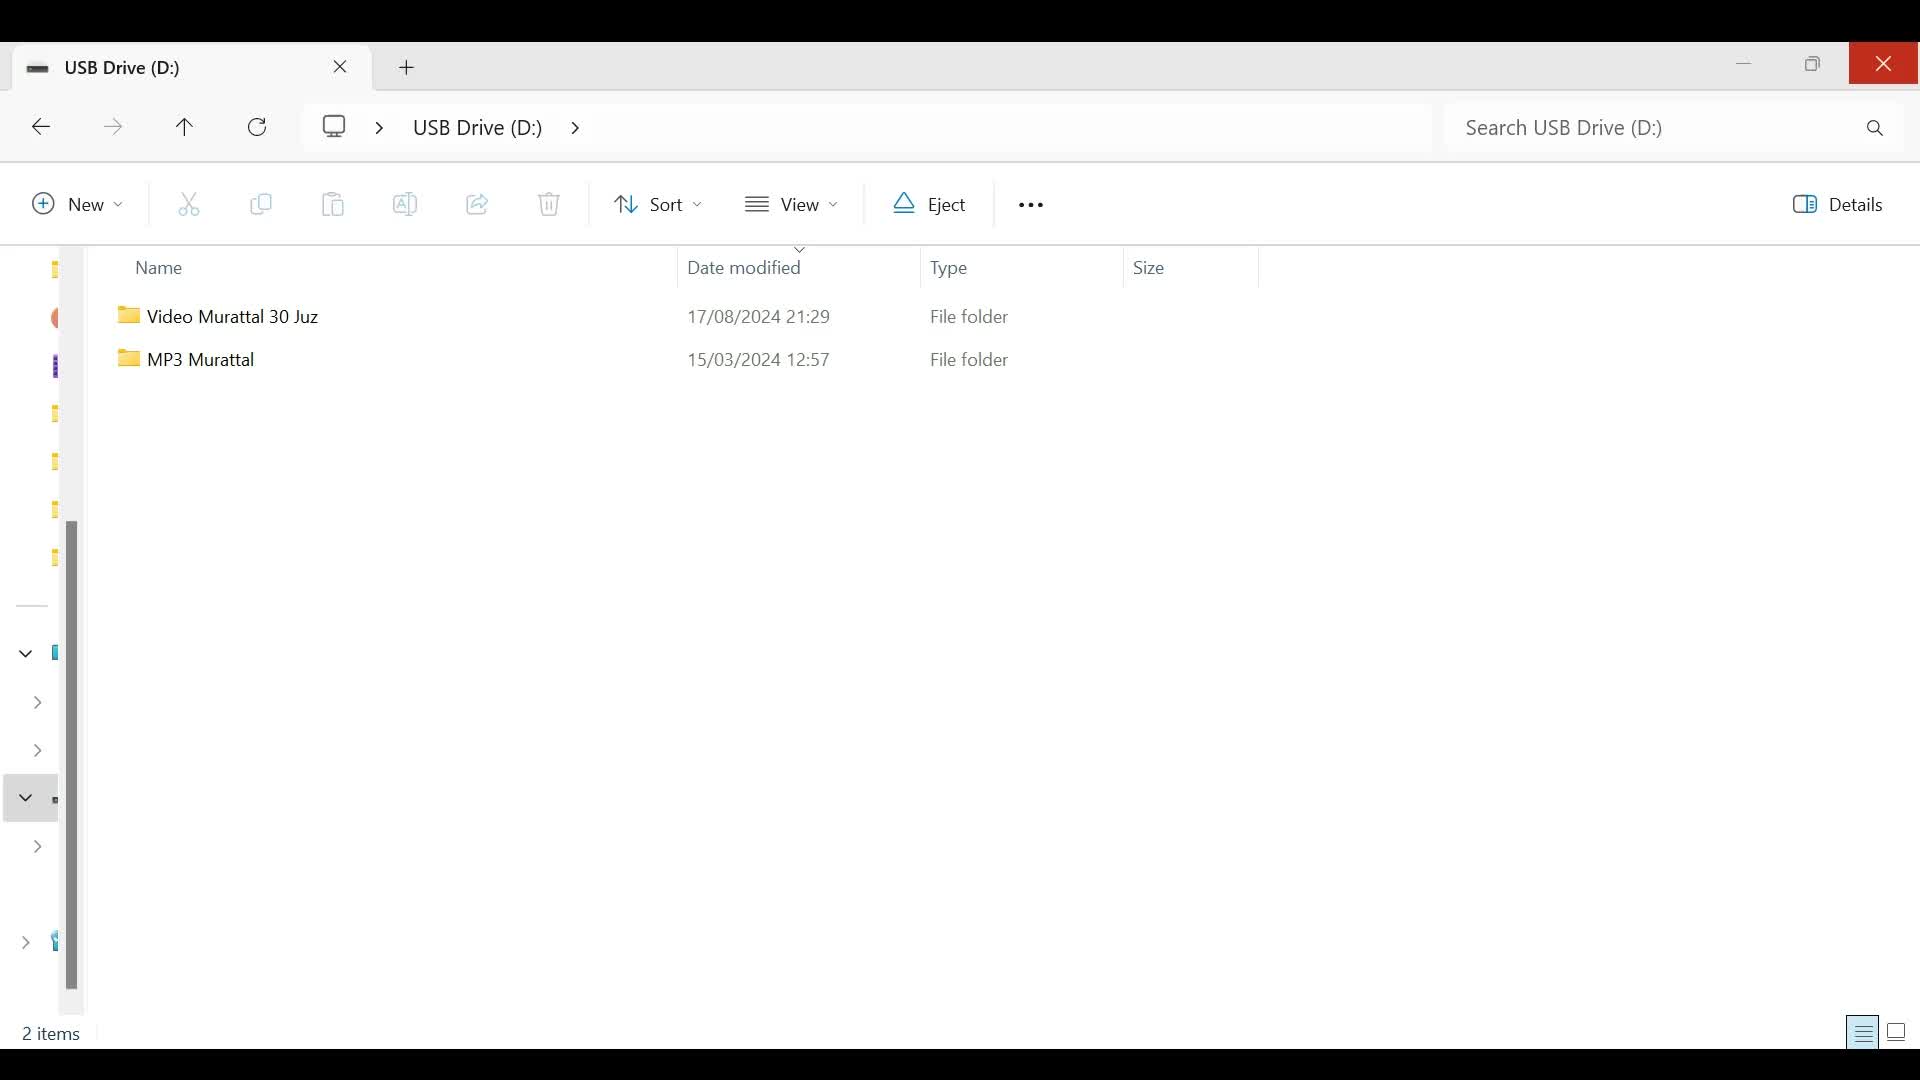Viewport: 1920px width, 1080px height.
Task: Click the 2 items status text
Action: (x=51, y=1034)
